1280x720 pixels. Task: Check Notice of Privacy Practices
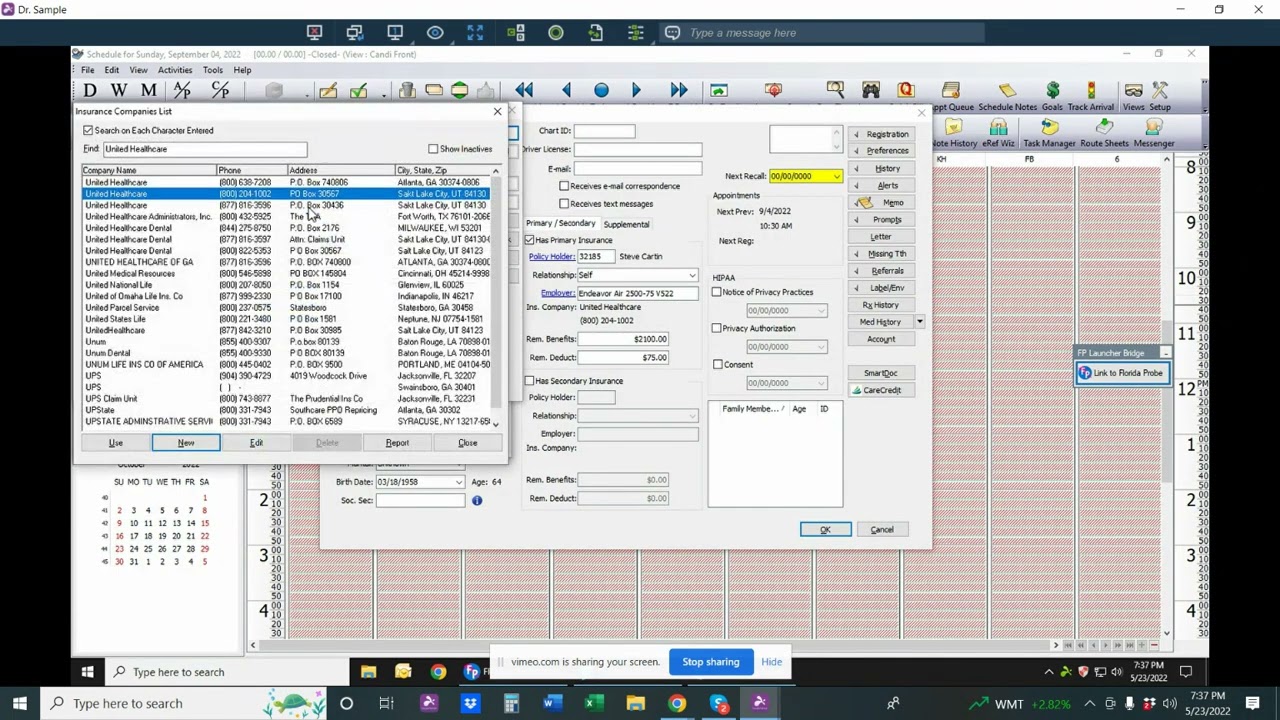pos(717,292)
